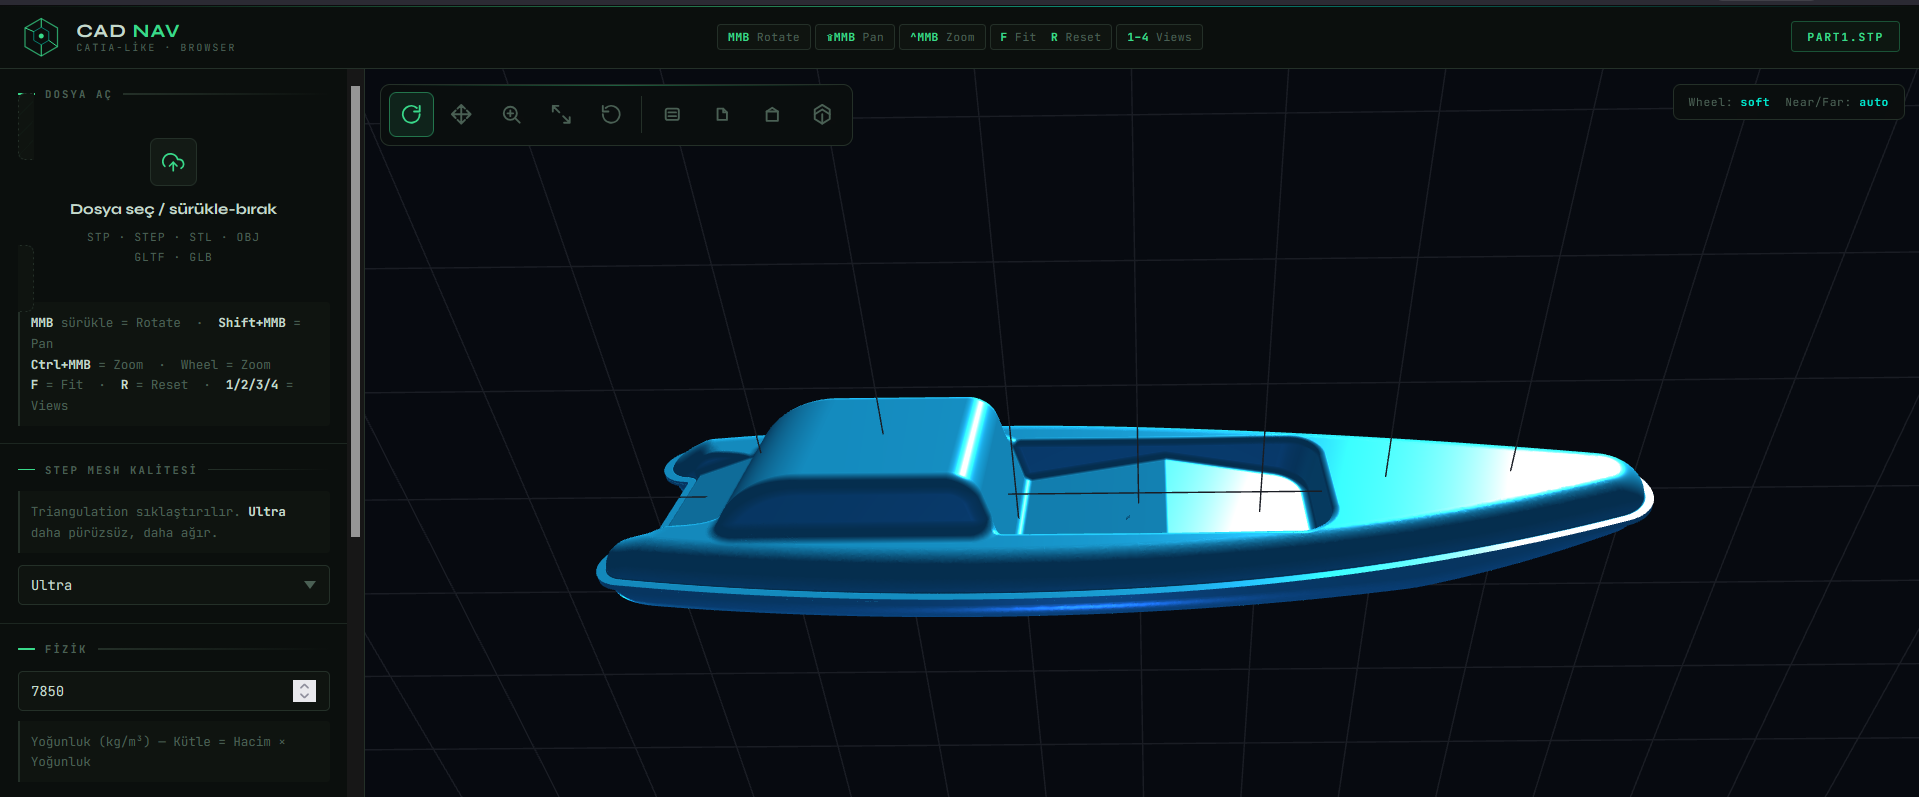Activate the Pan tool four-arrow icon

[x=461, y=115]
